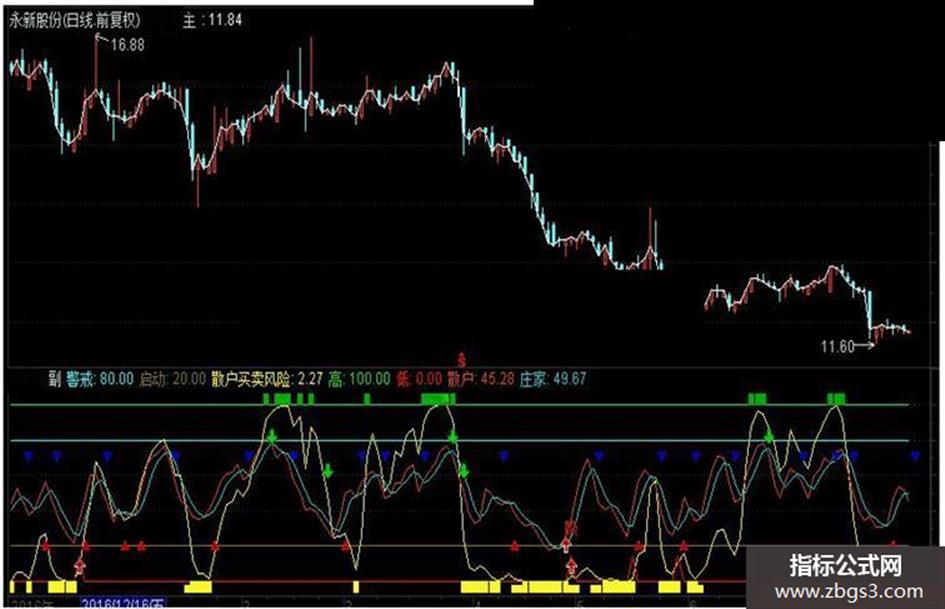This screenshot has height=609, width=945.
Task: Click the highlighted date 2016/12/16/五 on time axis
Action: tap(123, 603)
